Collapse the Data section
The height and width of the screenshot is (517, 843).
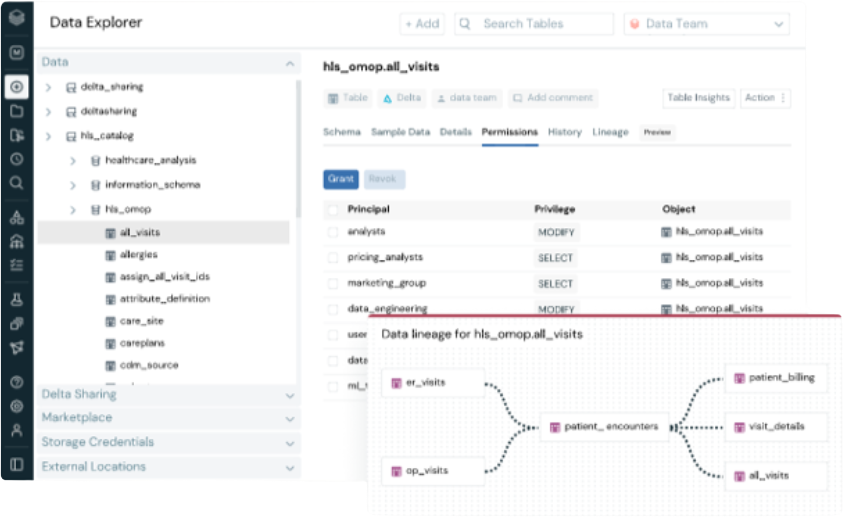click(x=290, y=63)
